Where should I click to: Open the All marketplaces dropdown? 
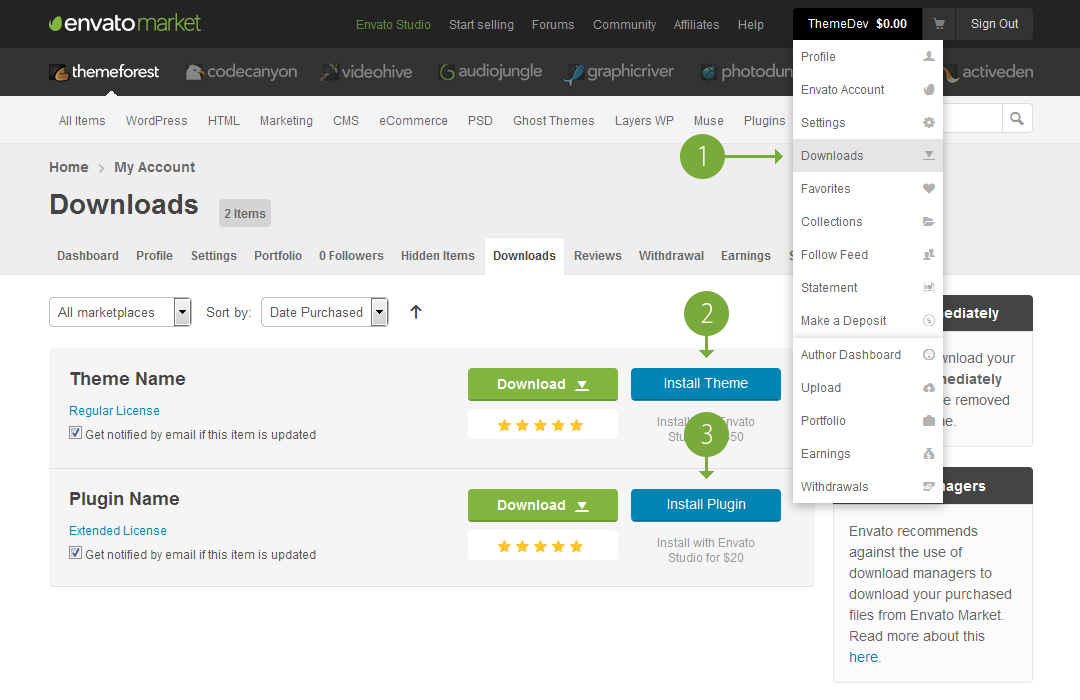coord(120,312)
